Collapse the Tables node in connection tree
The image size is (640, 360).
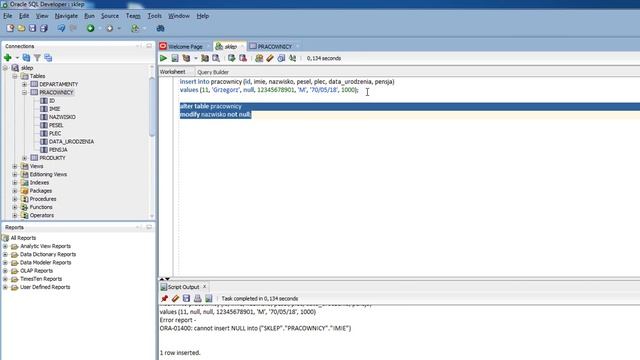click(15, 76)
